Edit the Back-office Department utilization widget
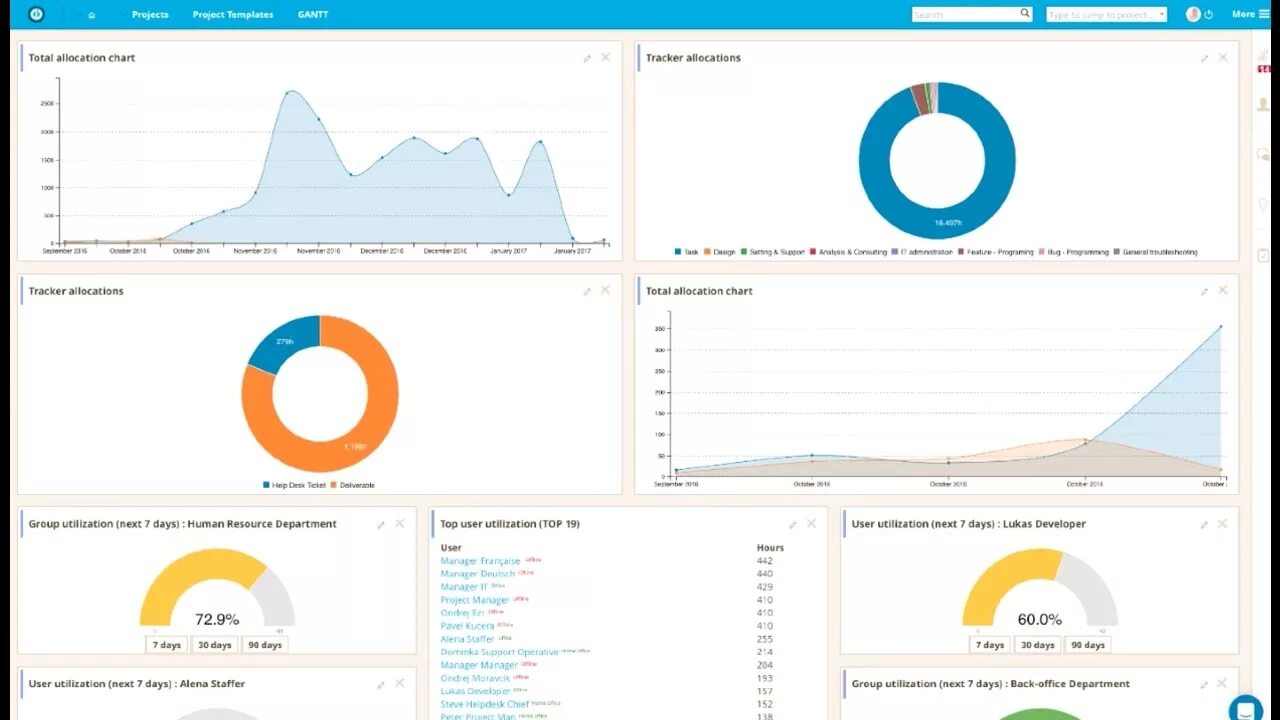 [1204, 684]
